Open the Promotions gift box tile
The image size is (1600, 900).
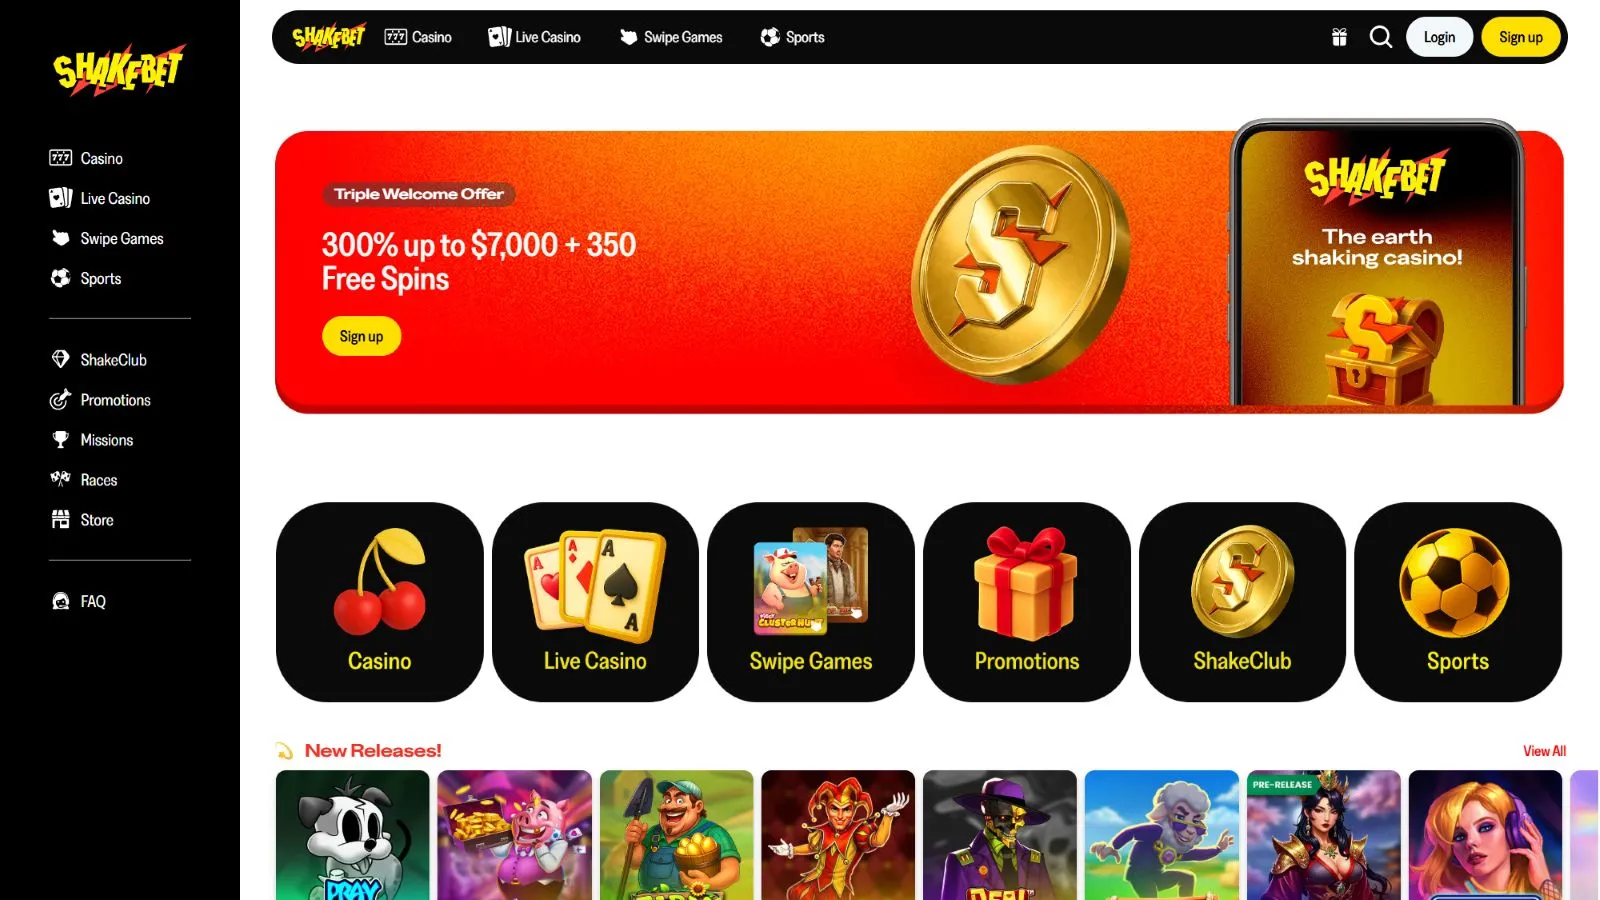pyautogui.click(x=1027, y=602)
